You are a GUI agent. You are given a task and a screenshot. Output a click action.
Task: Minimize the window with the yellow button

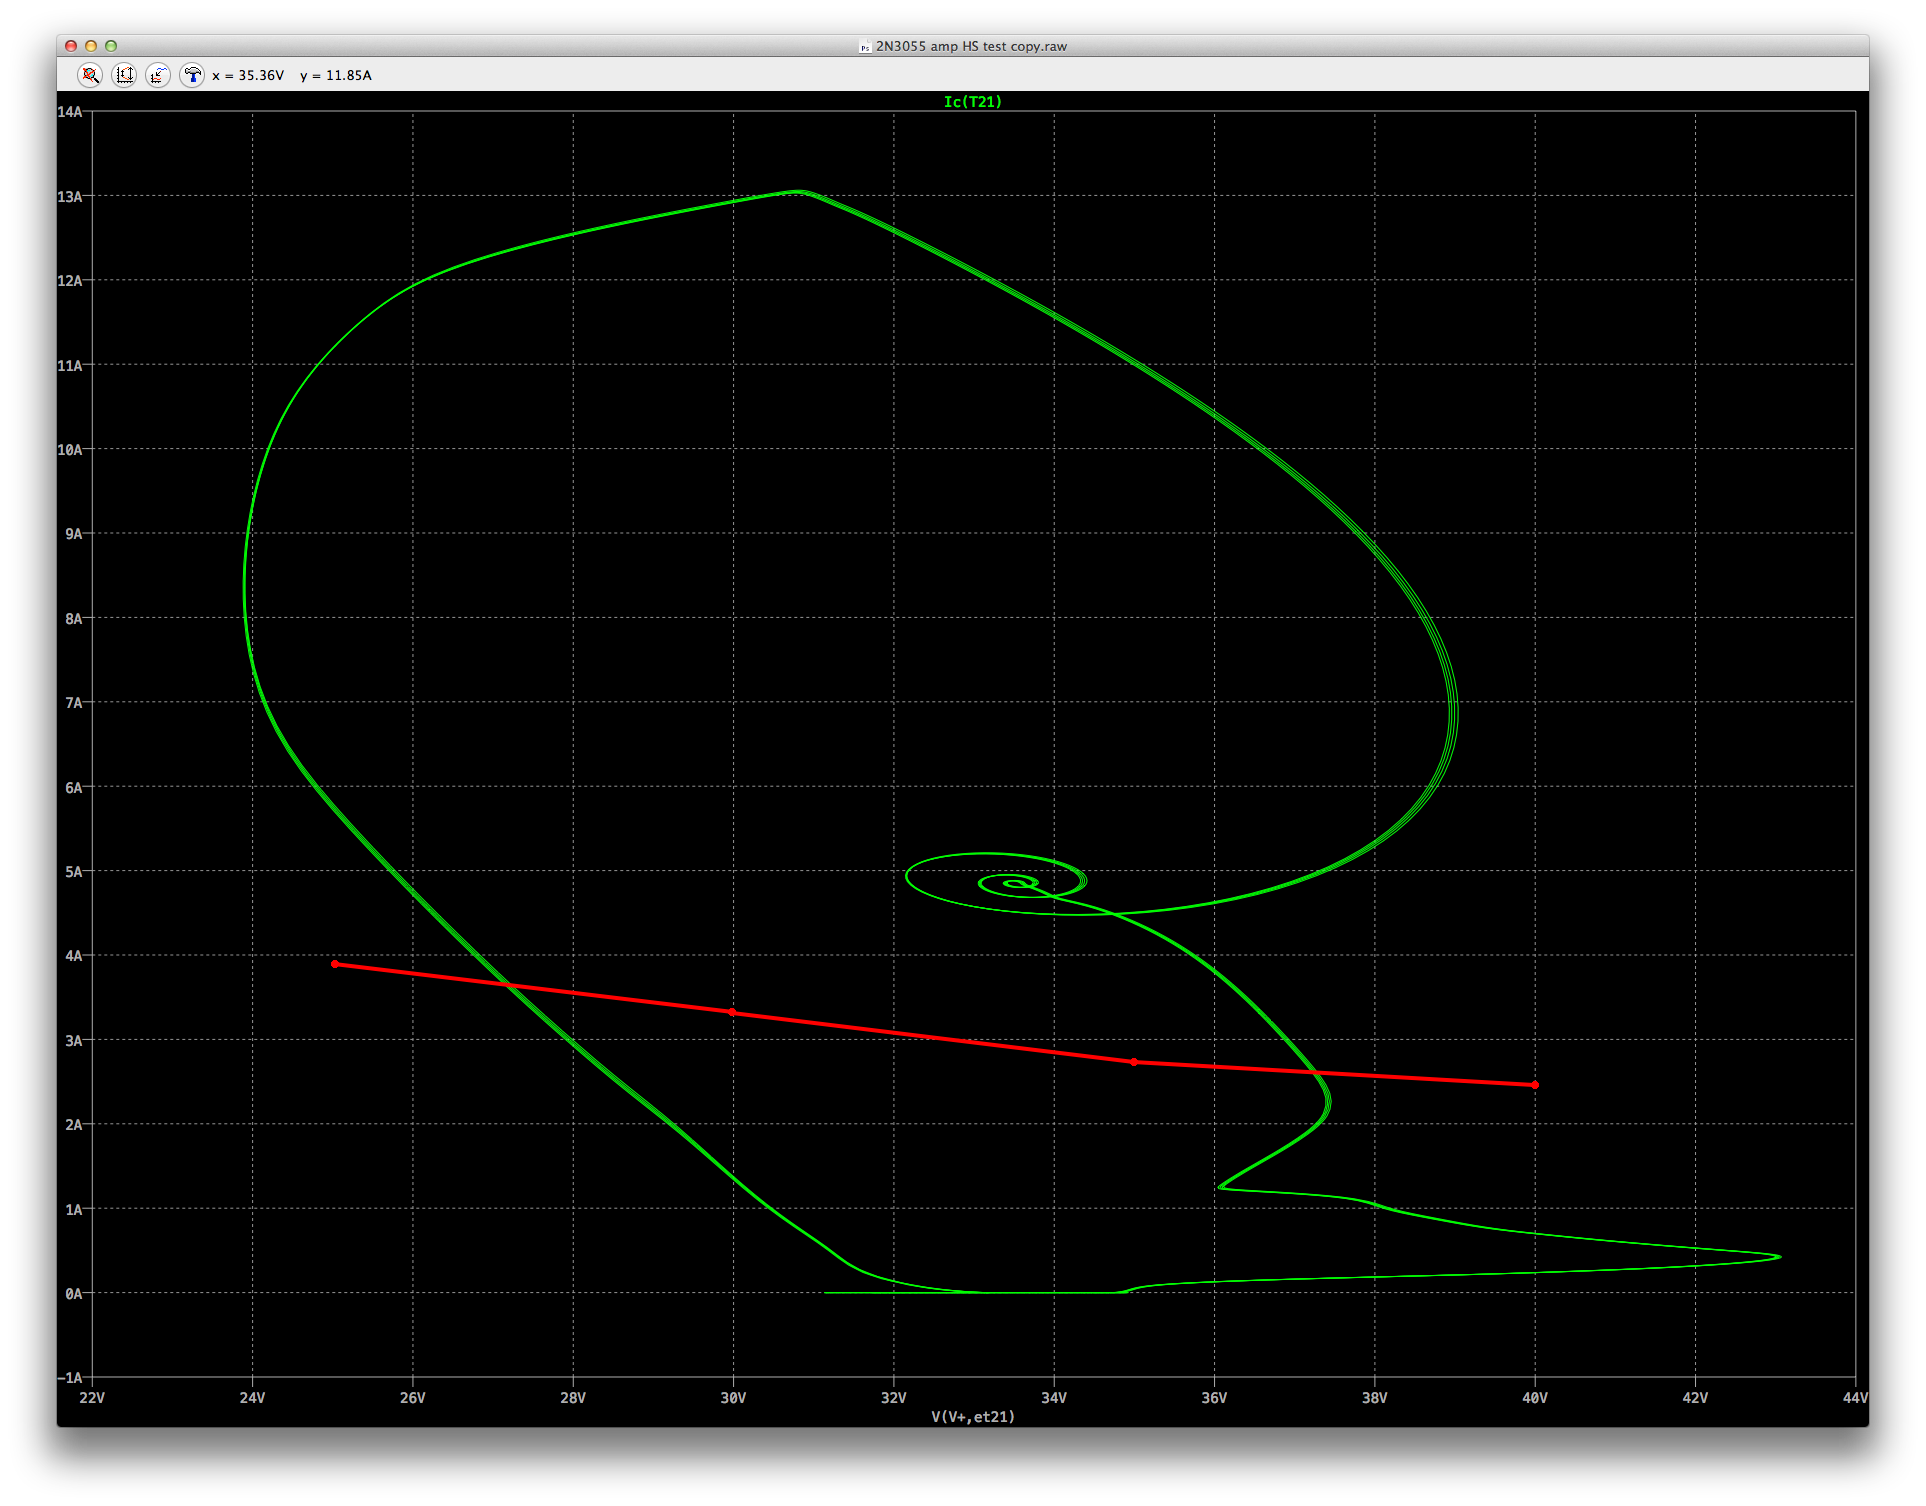coord(91,46)
